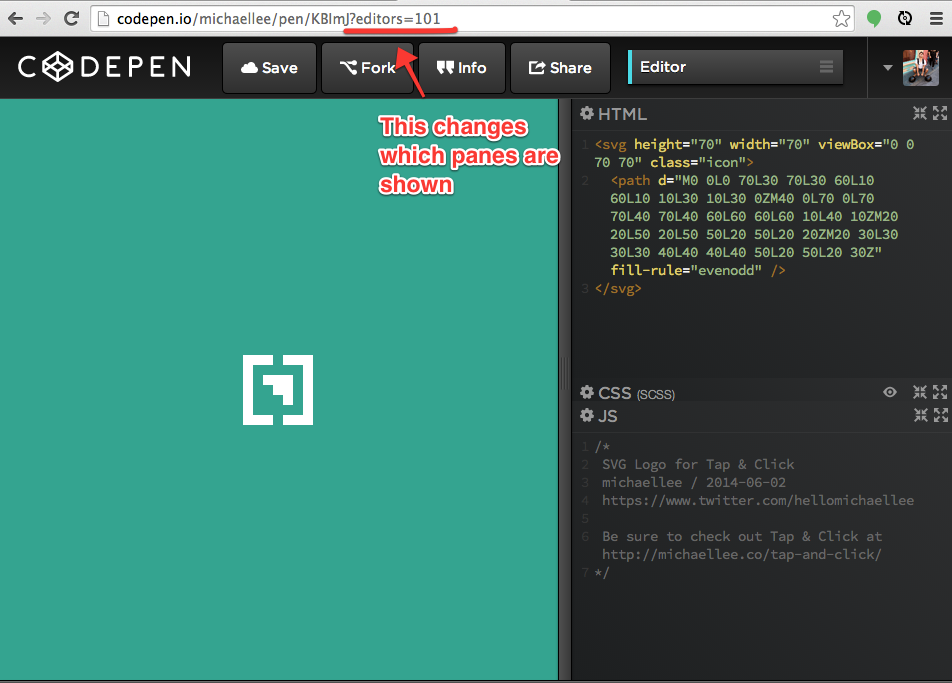Image resolution: width=952 pixels, height=683 pixels.
Task: Click the circular sync extension icon
Action: [x=905, y=19]
